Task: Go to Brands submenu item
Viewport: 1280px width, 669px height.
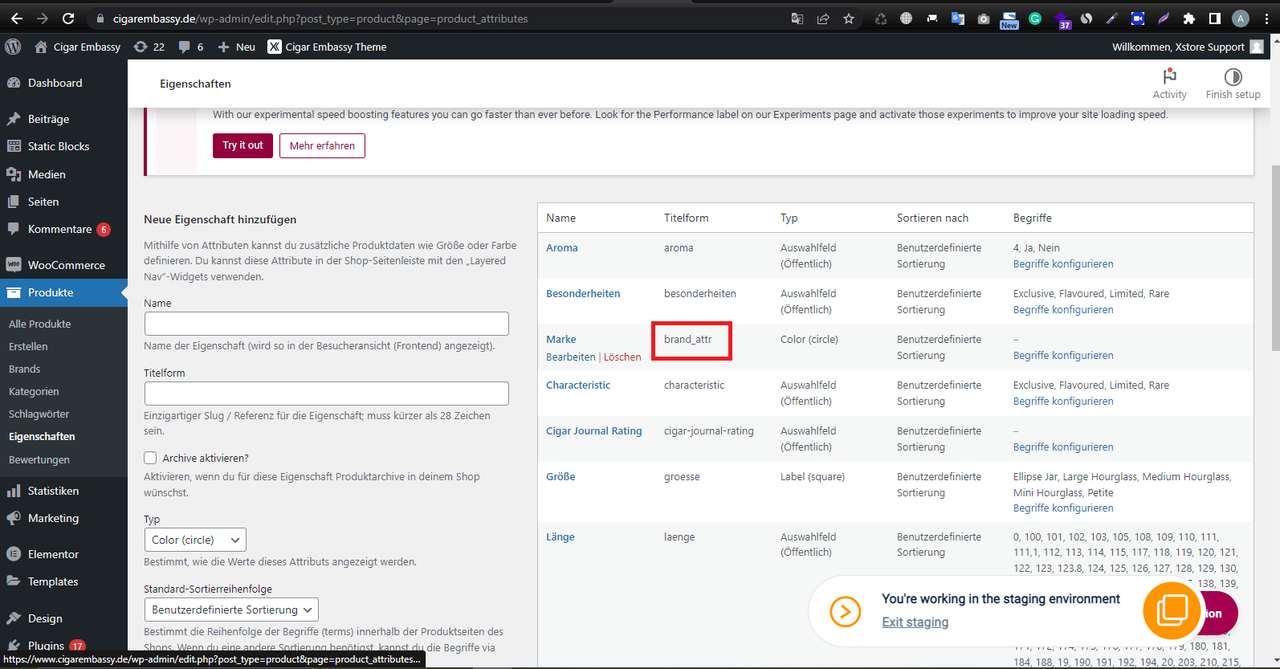Action: (24, 369)
